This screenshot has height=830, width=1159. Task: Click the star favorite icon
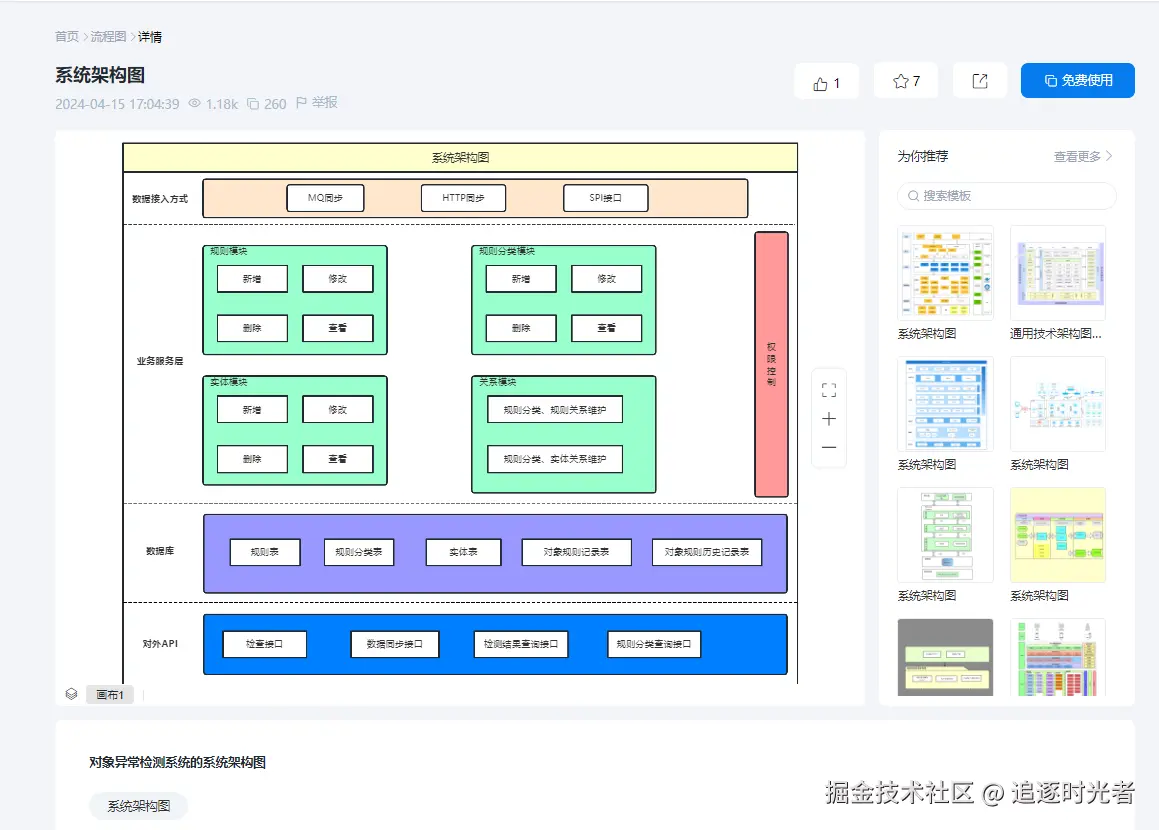(x=900, y=82)
